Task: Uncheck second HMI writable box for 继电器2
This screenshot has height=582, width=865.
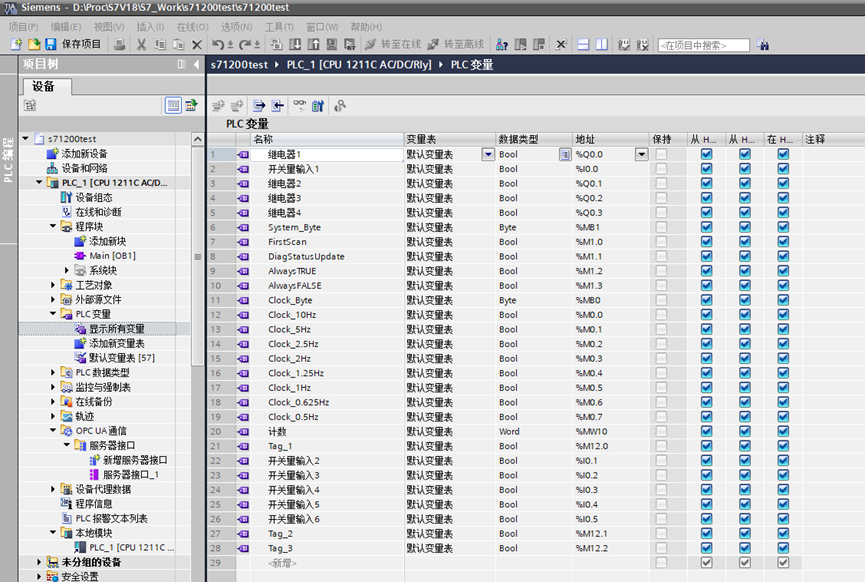Action: tap(745, 184)
